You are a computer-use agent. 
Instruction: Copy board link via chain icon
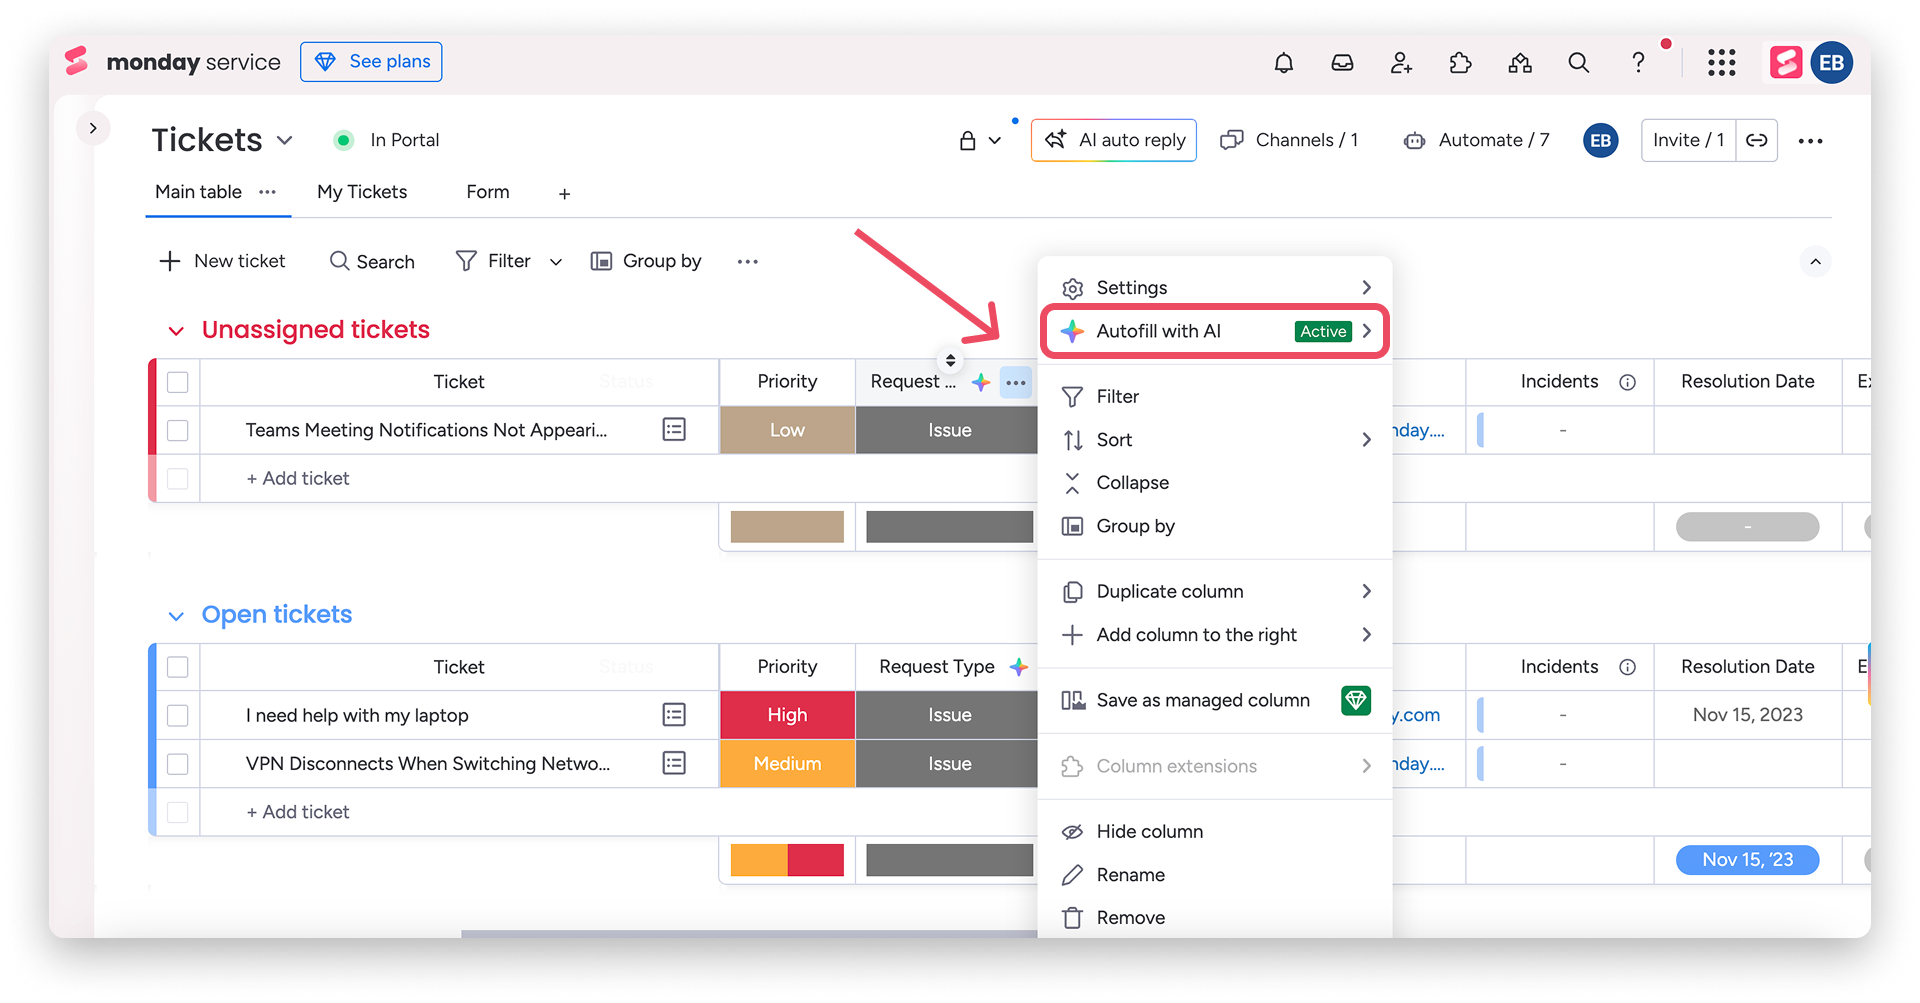[x=1756, y=140]
